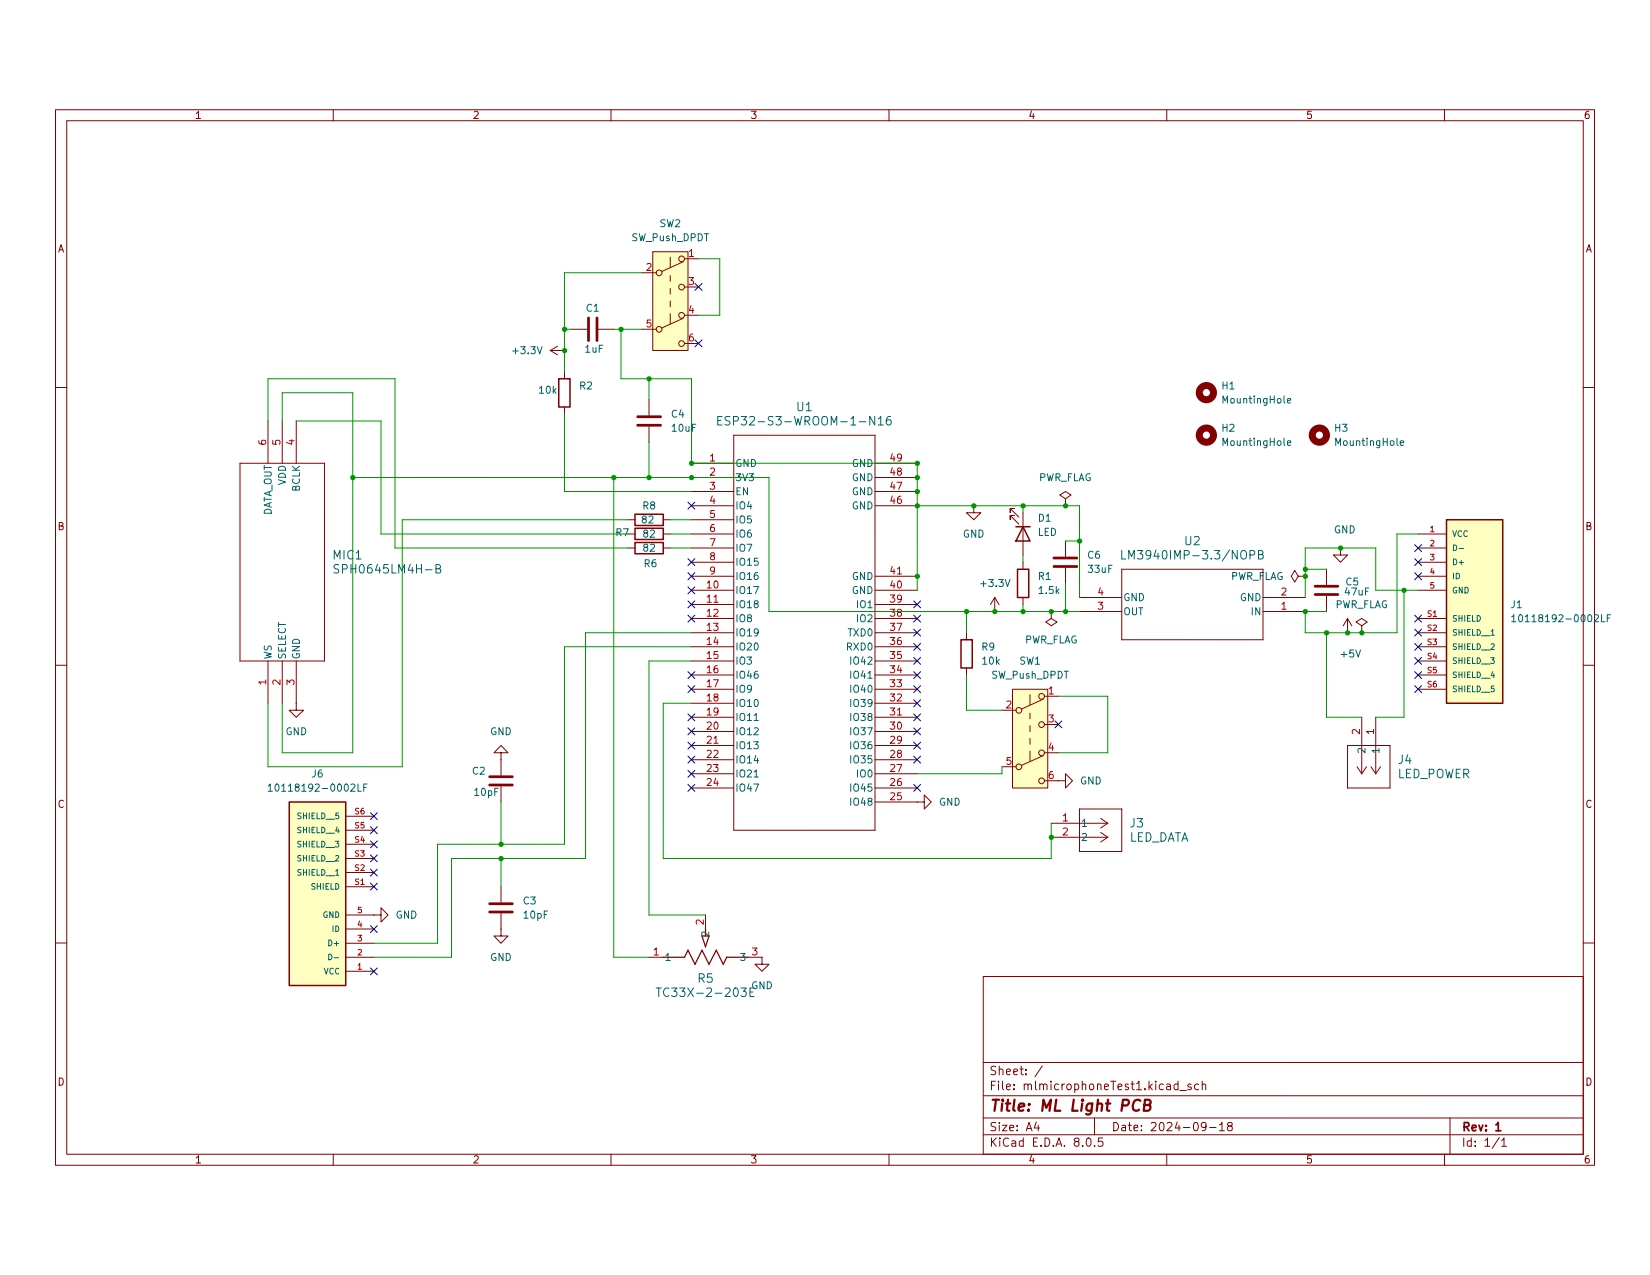This screenshot has height=1275, width=1650.
Task: Click the RXD0 pin label on U1
Action: (860, 647)
